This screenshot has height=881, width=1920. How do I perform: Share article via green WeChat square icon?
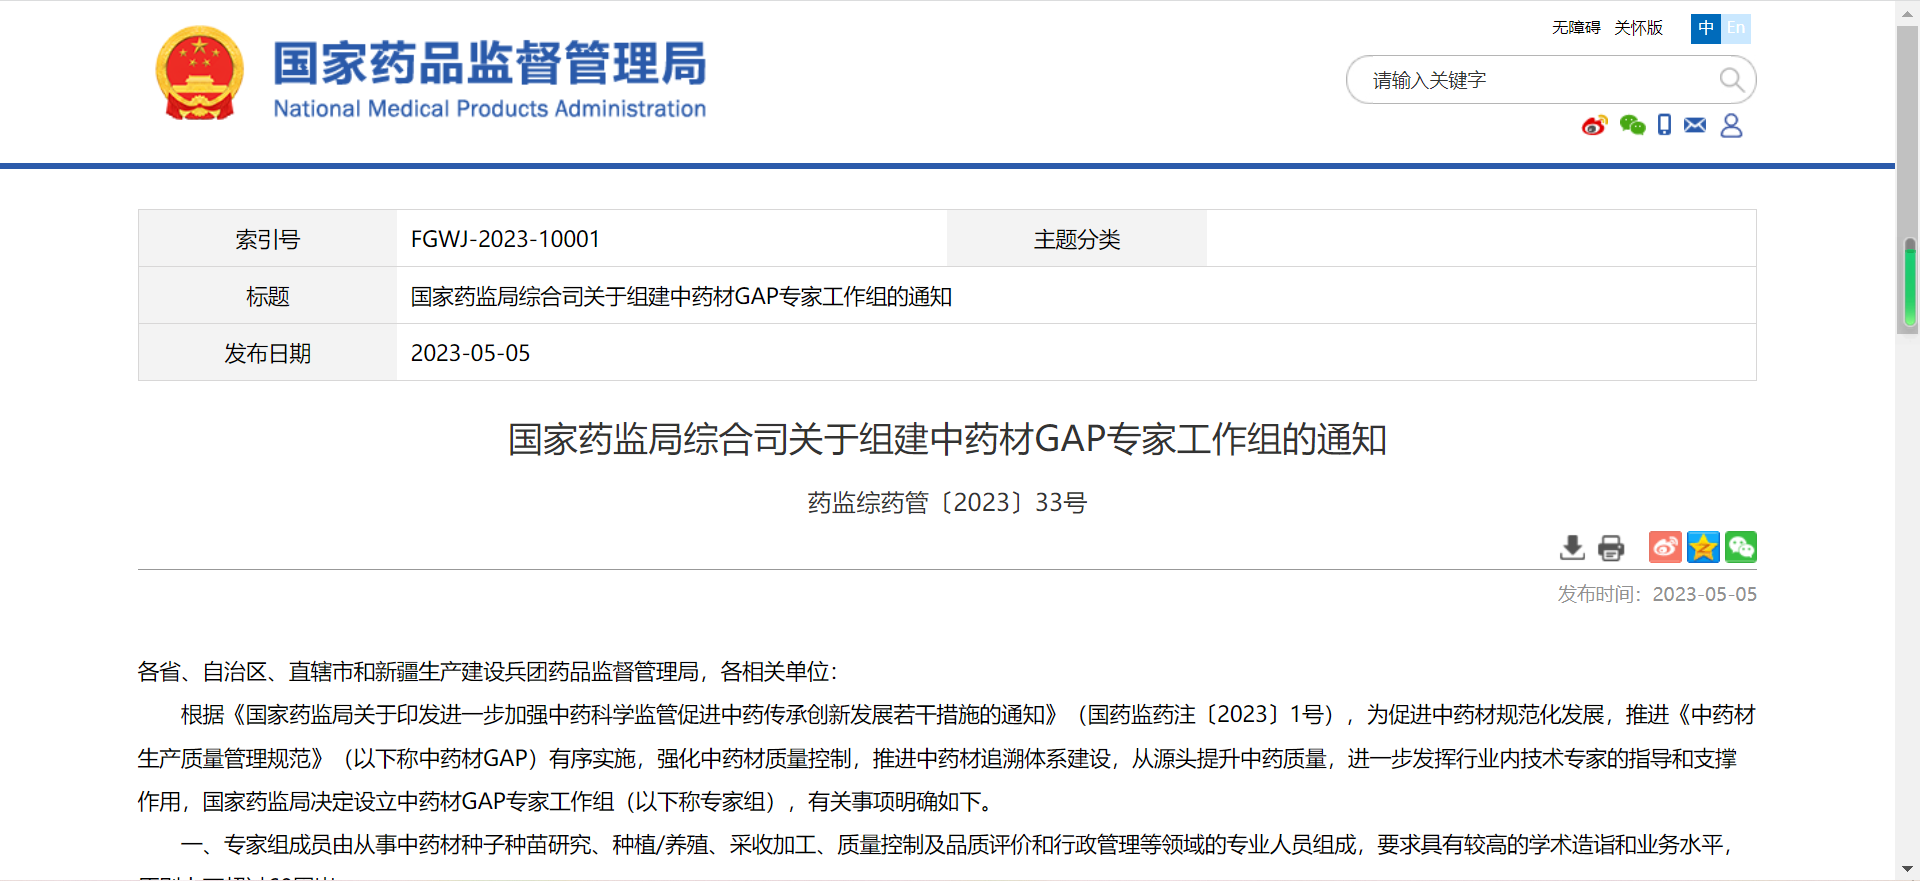[1741, 547]
